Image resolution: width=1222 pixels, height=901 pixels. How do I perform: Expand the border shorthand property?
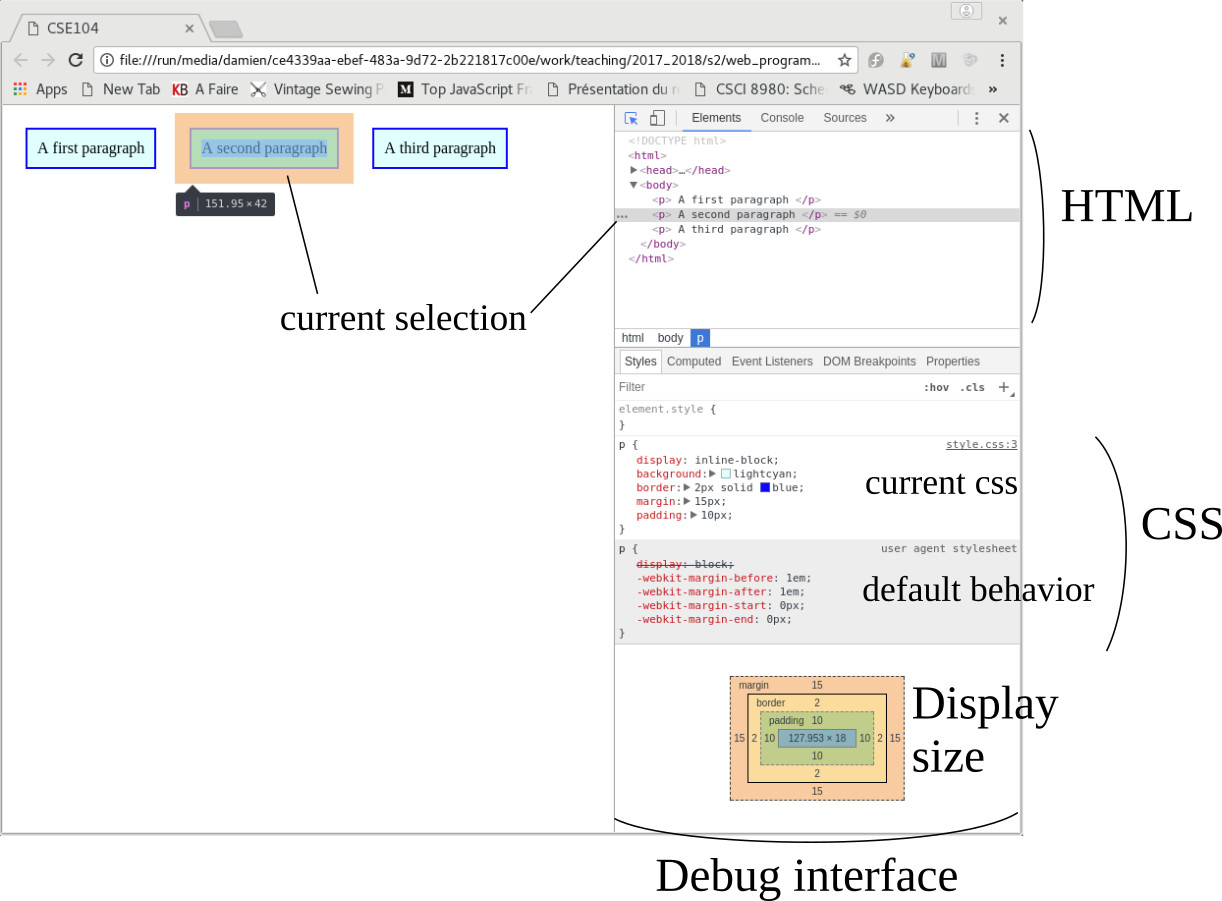tap(687, 487)
